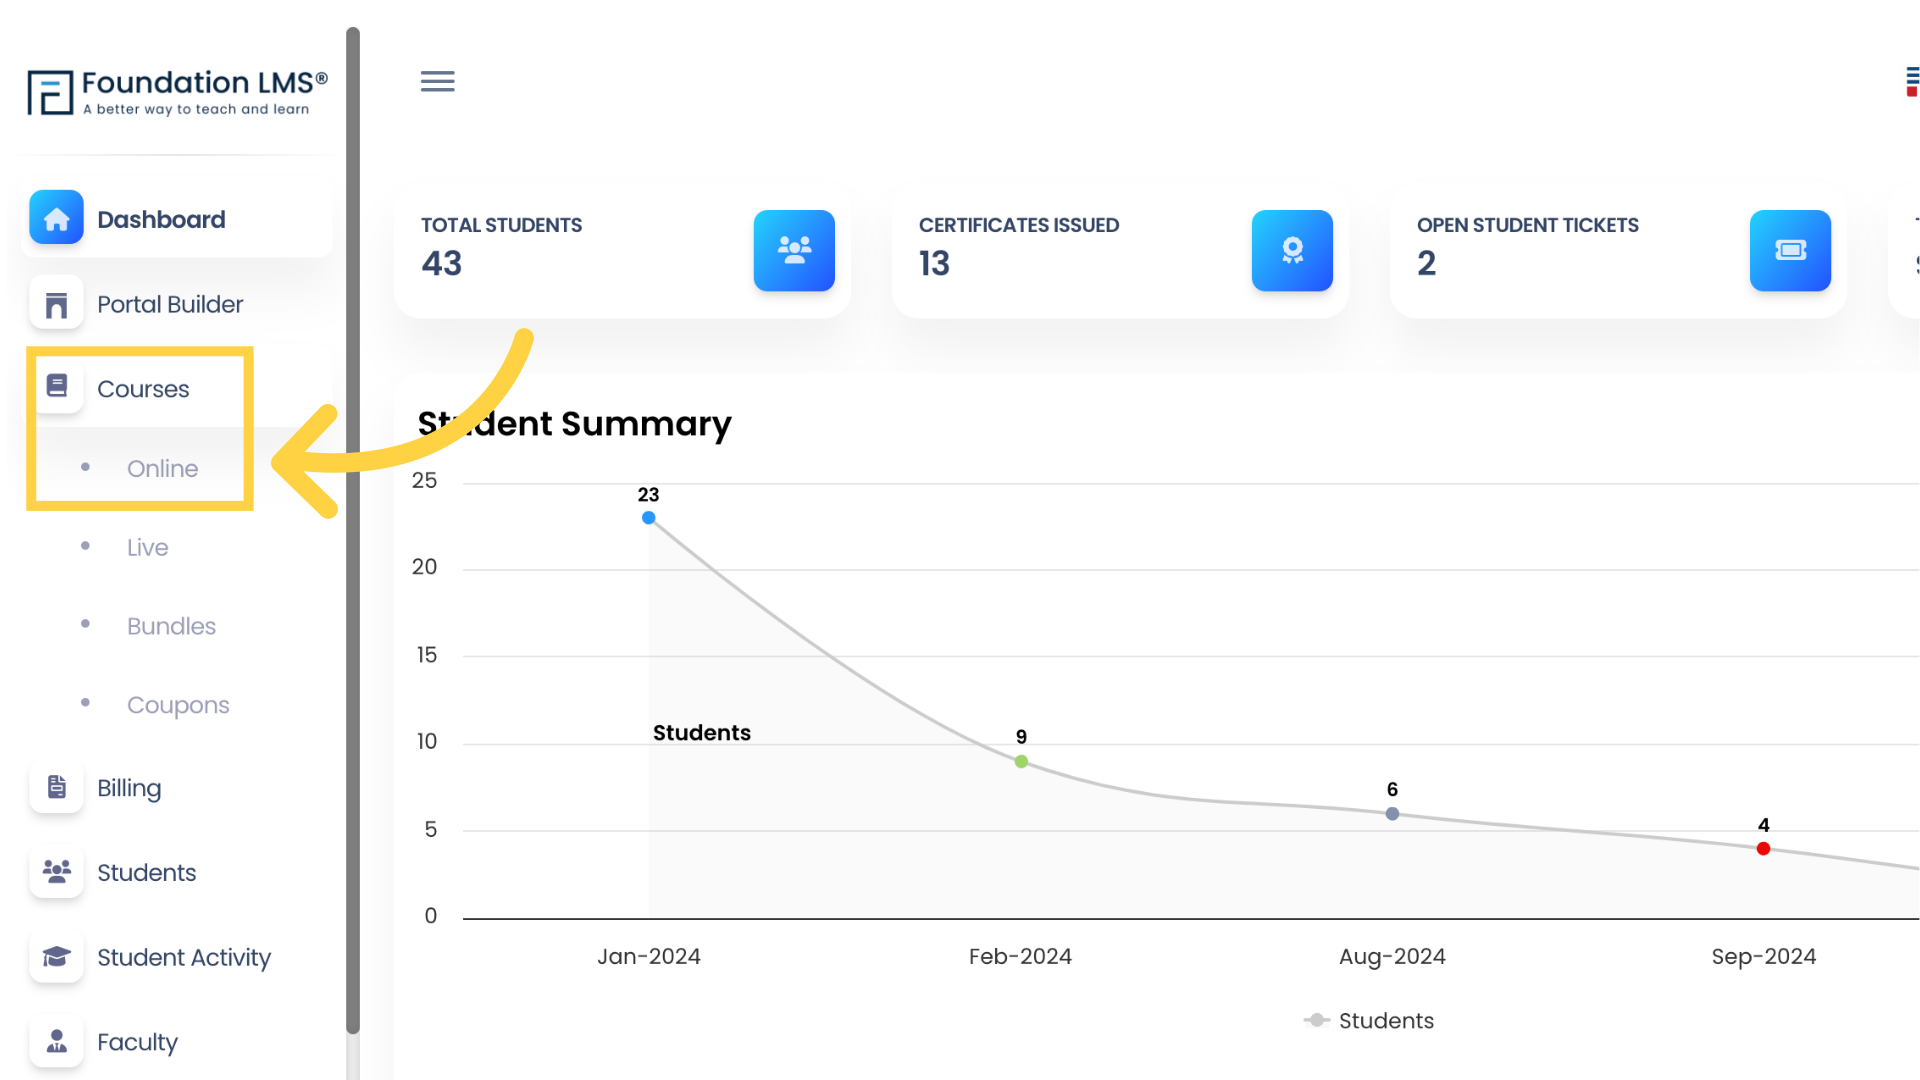Click the Open Student Tickets icon
Viewport: 1920px width, 1080px height.
[1789, 249]
